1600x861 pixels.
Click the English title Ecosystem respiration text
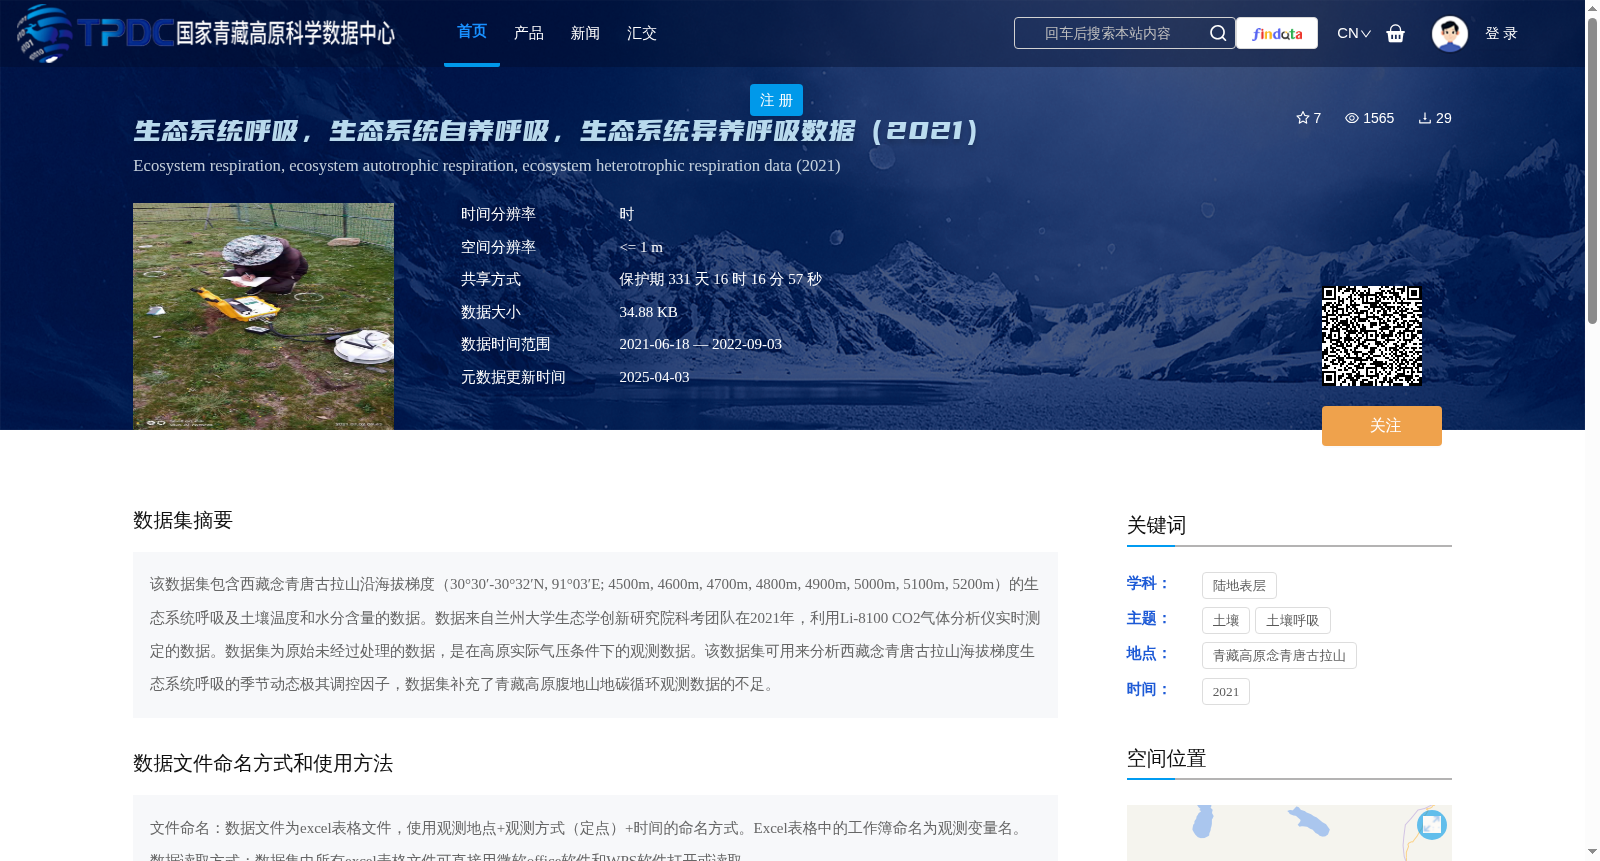(487, 166)
